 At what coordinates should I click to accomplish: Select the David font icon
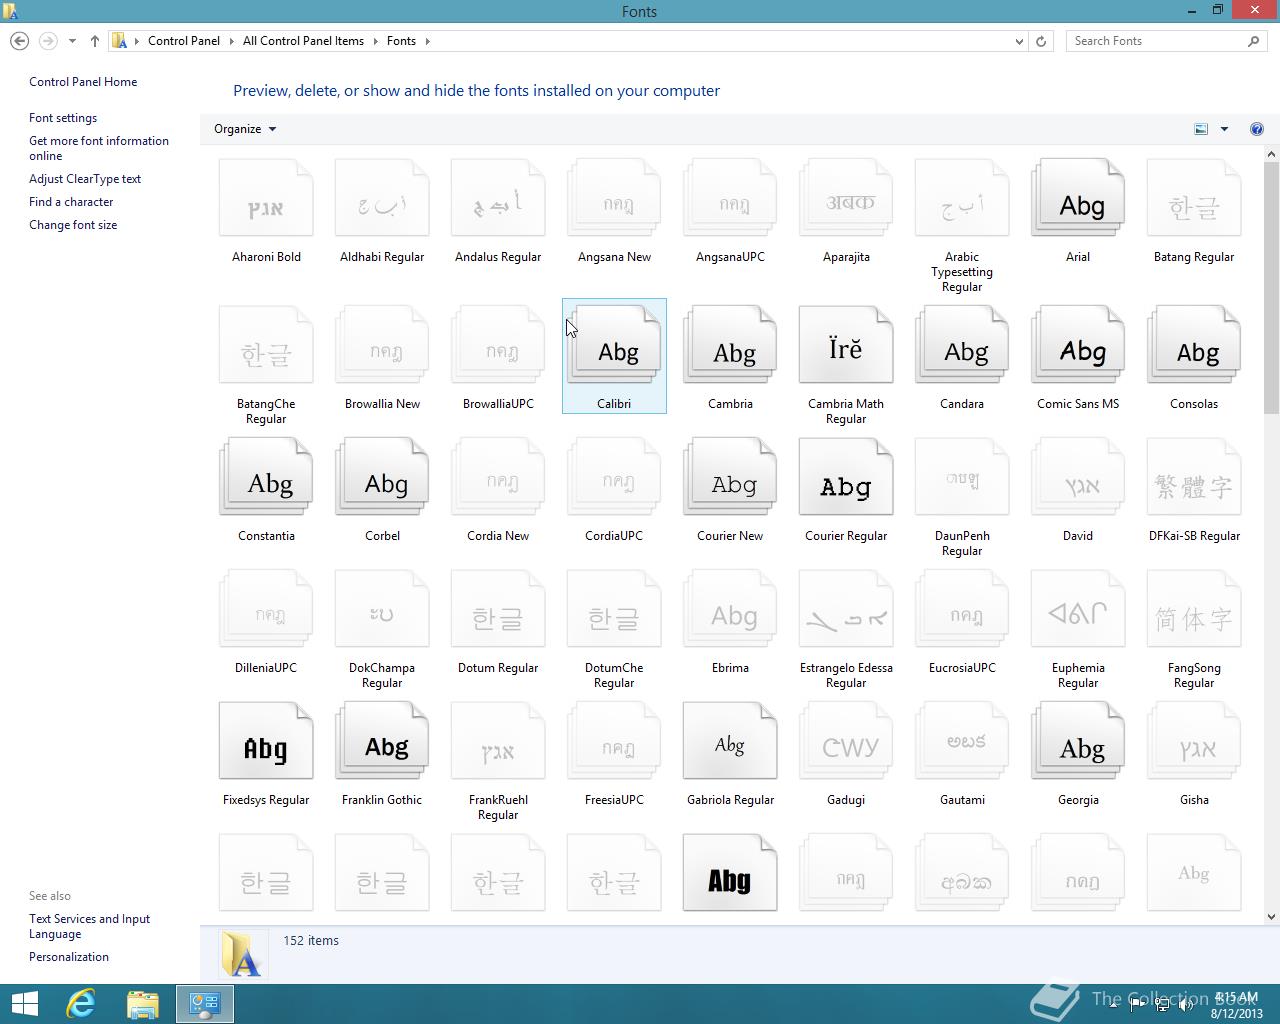click(x=1078, y=477)
